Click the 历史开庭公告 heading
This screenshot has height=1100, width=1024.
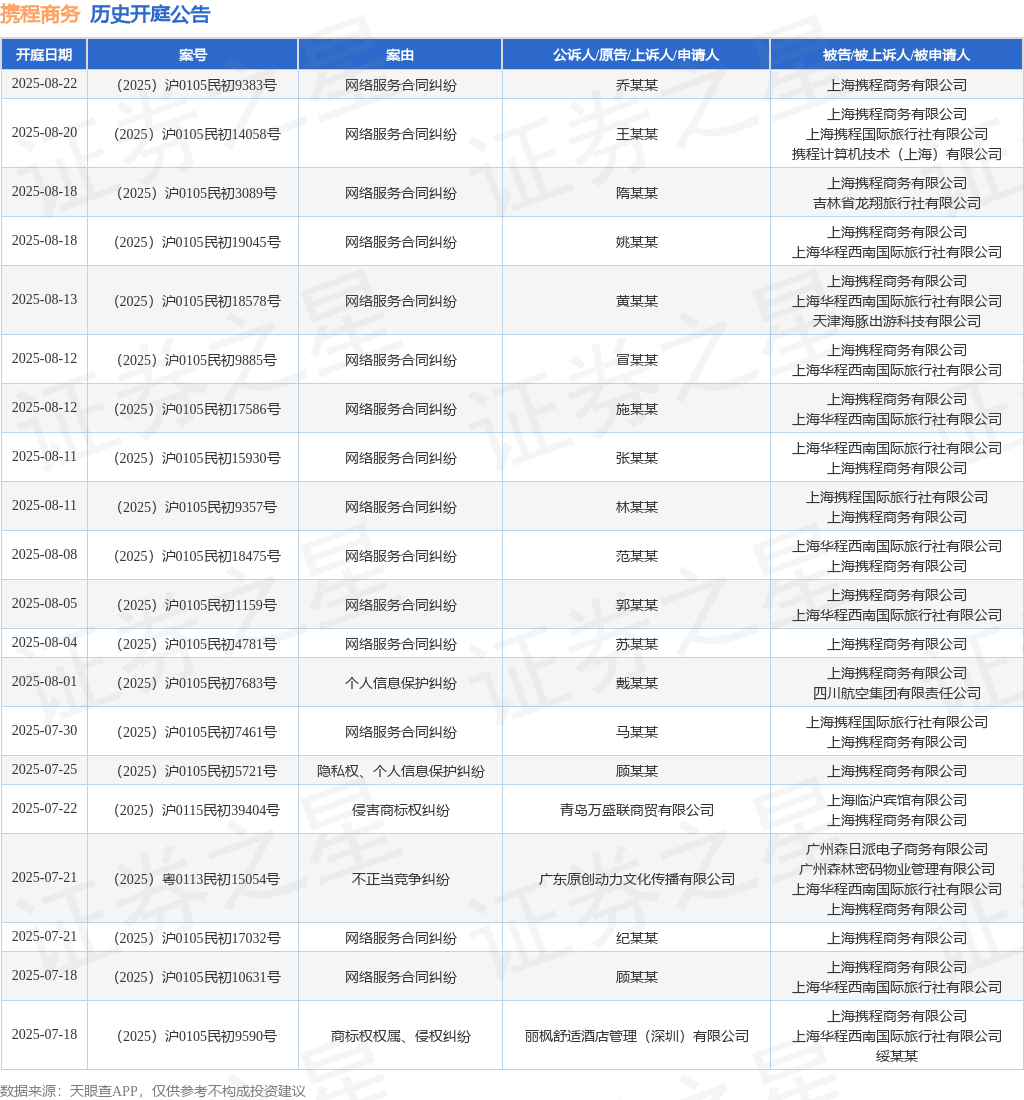point(150,14)
